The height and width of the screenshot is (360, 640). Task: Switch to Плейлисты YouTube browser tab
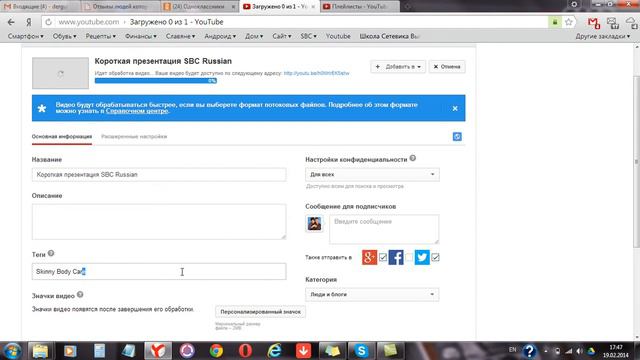click(359, 7)
